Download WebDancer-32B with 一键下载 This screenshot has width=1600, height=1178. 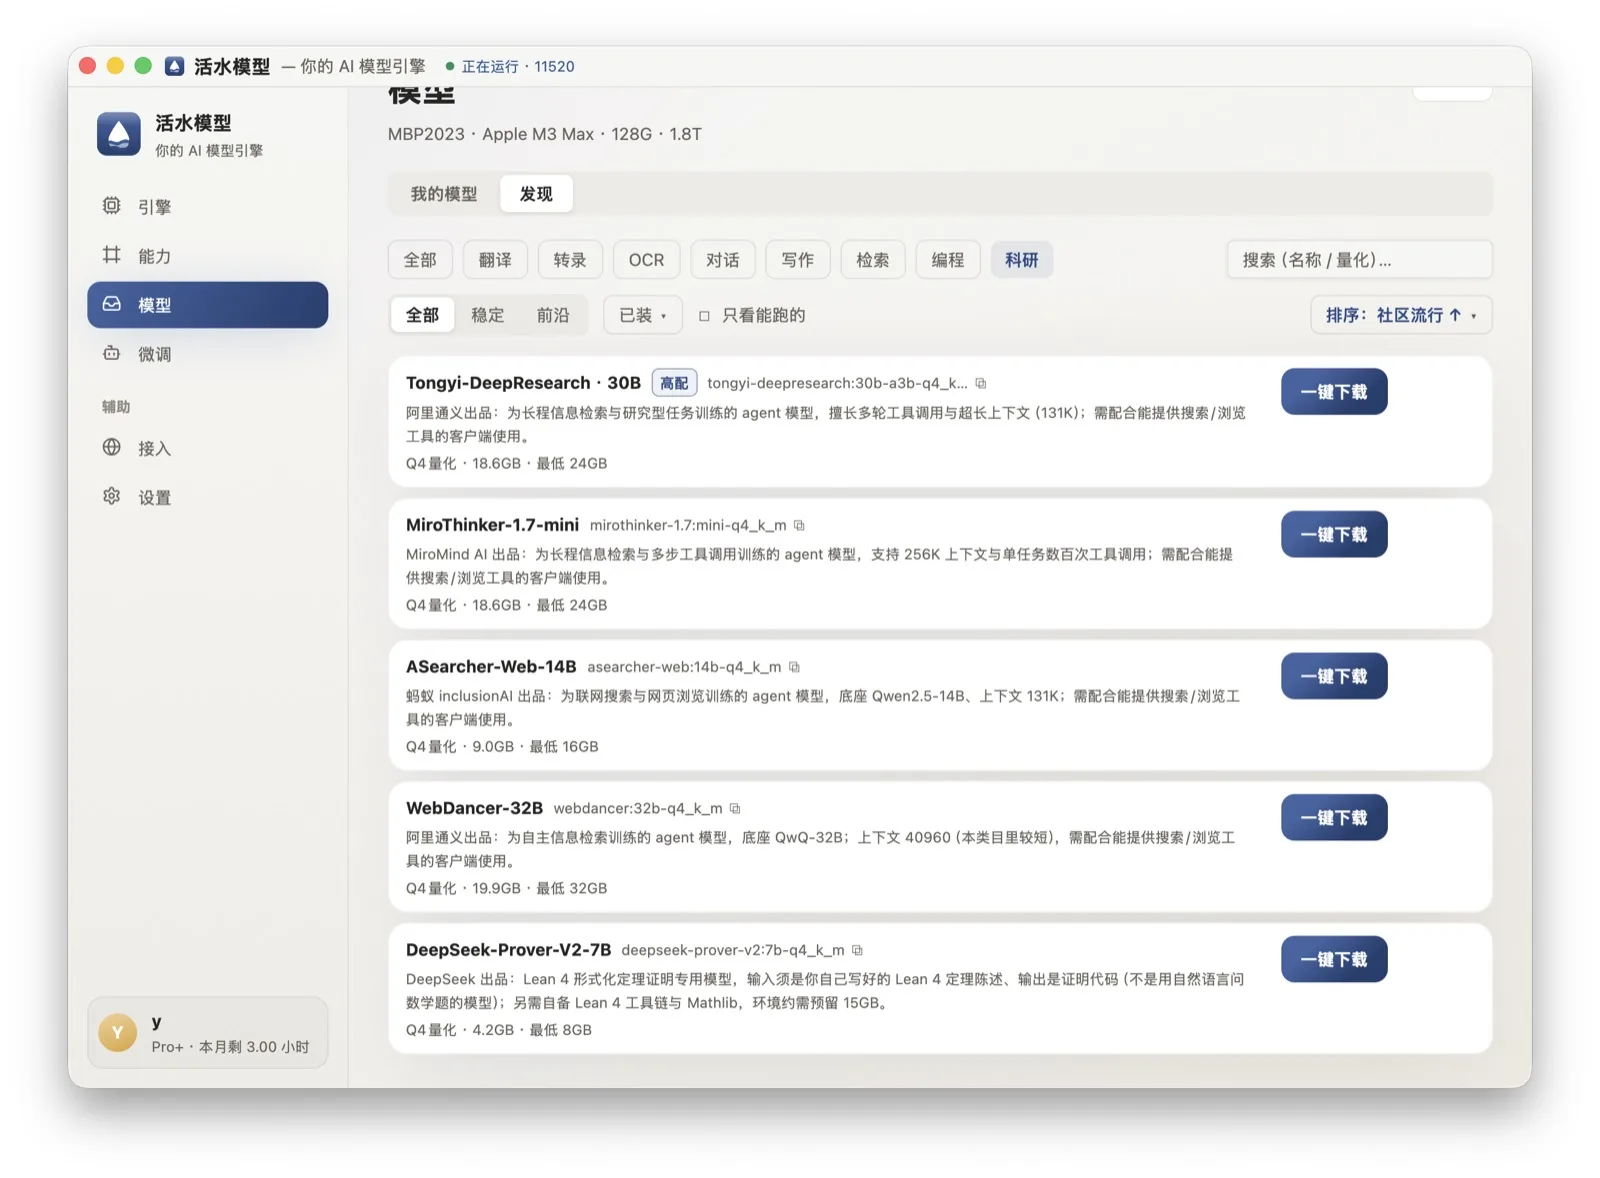(1334, 817)
